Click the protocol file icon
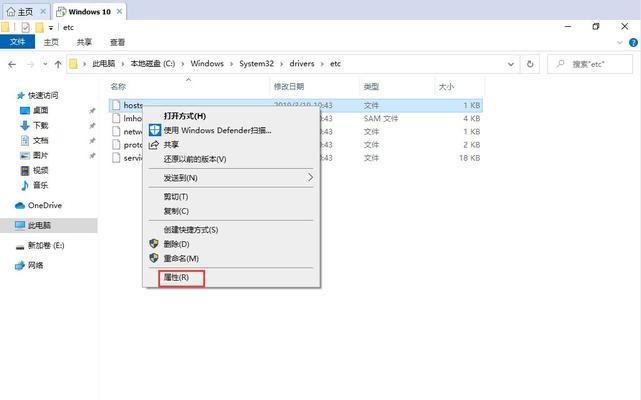 [116, 144]
